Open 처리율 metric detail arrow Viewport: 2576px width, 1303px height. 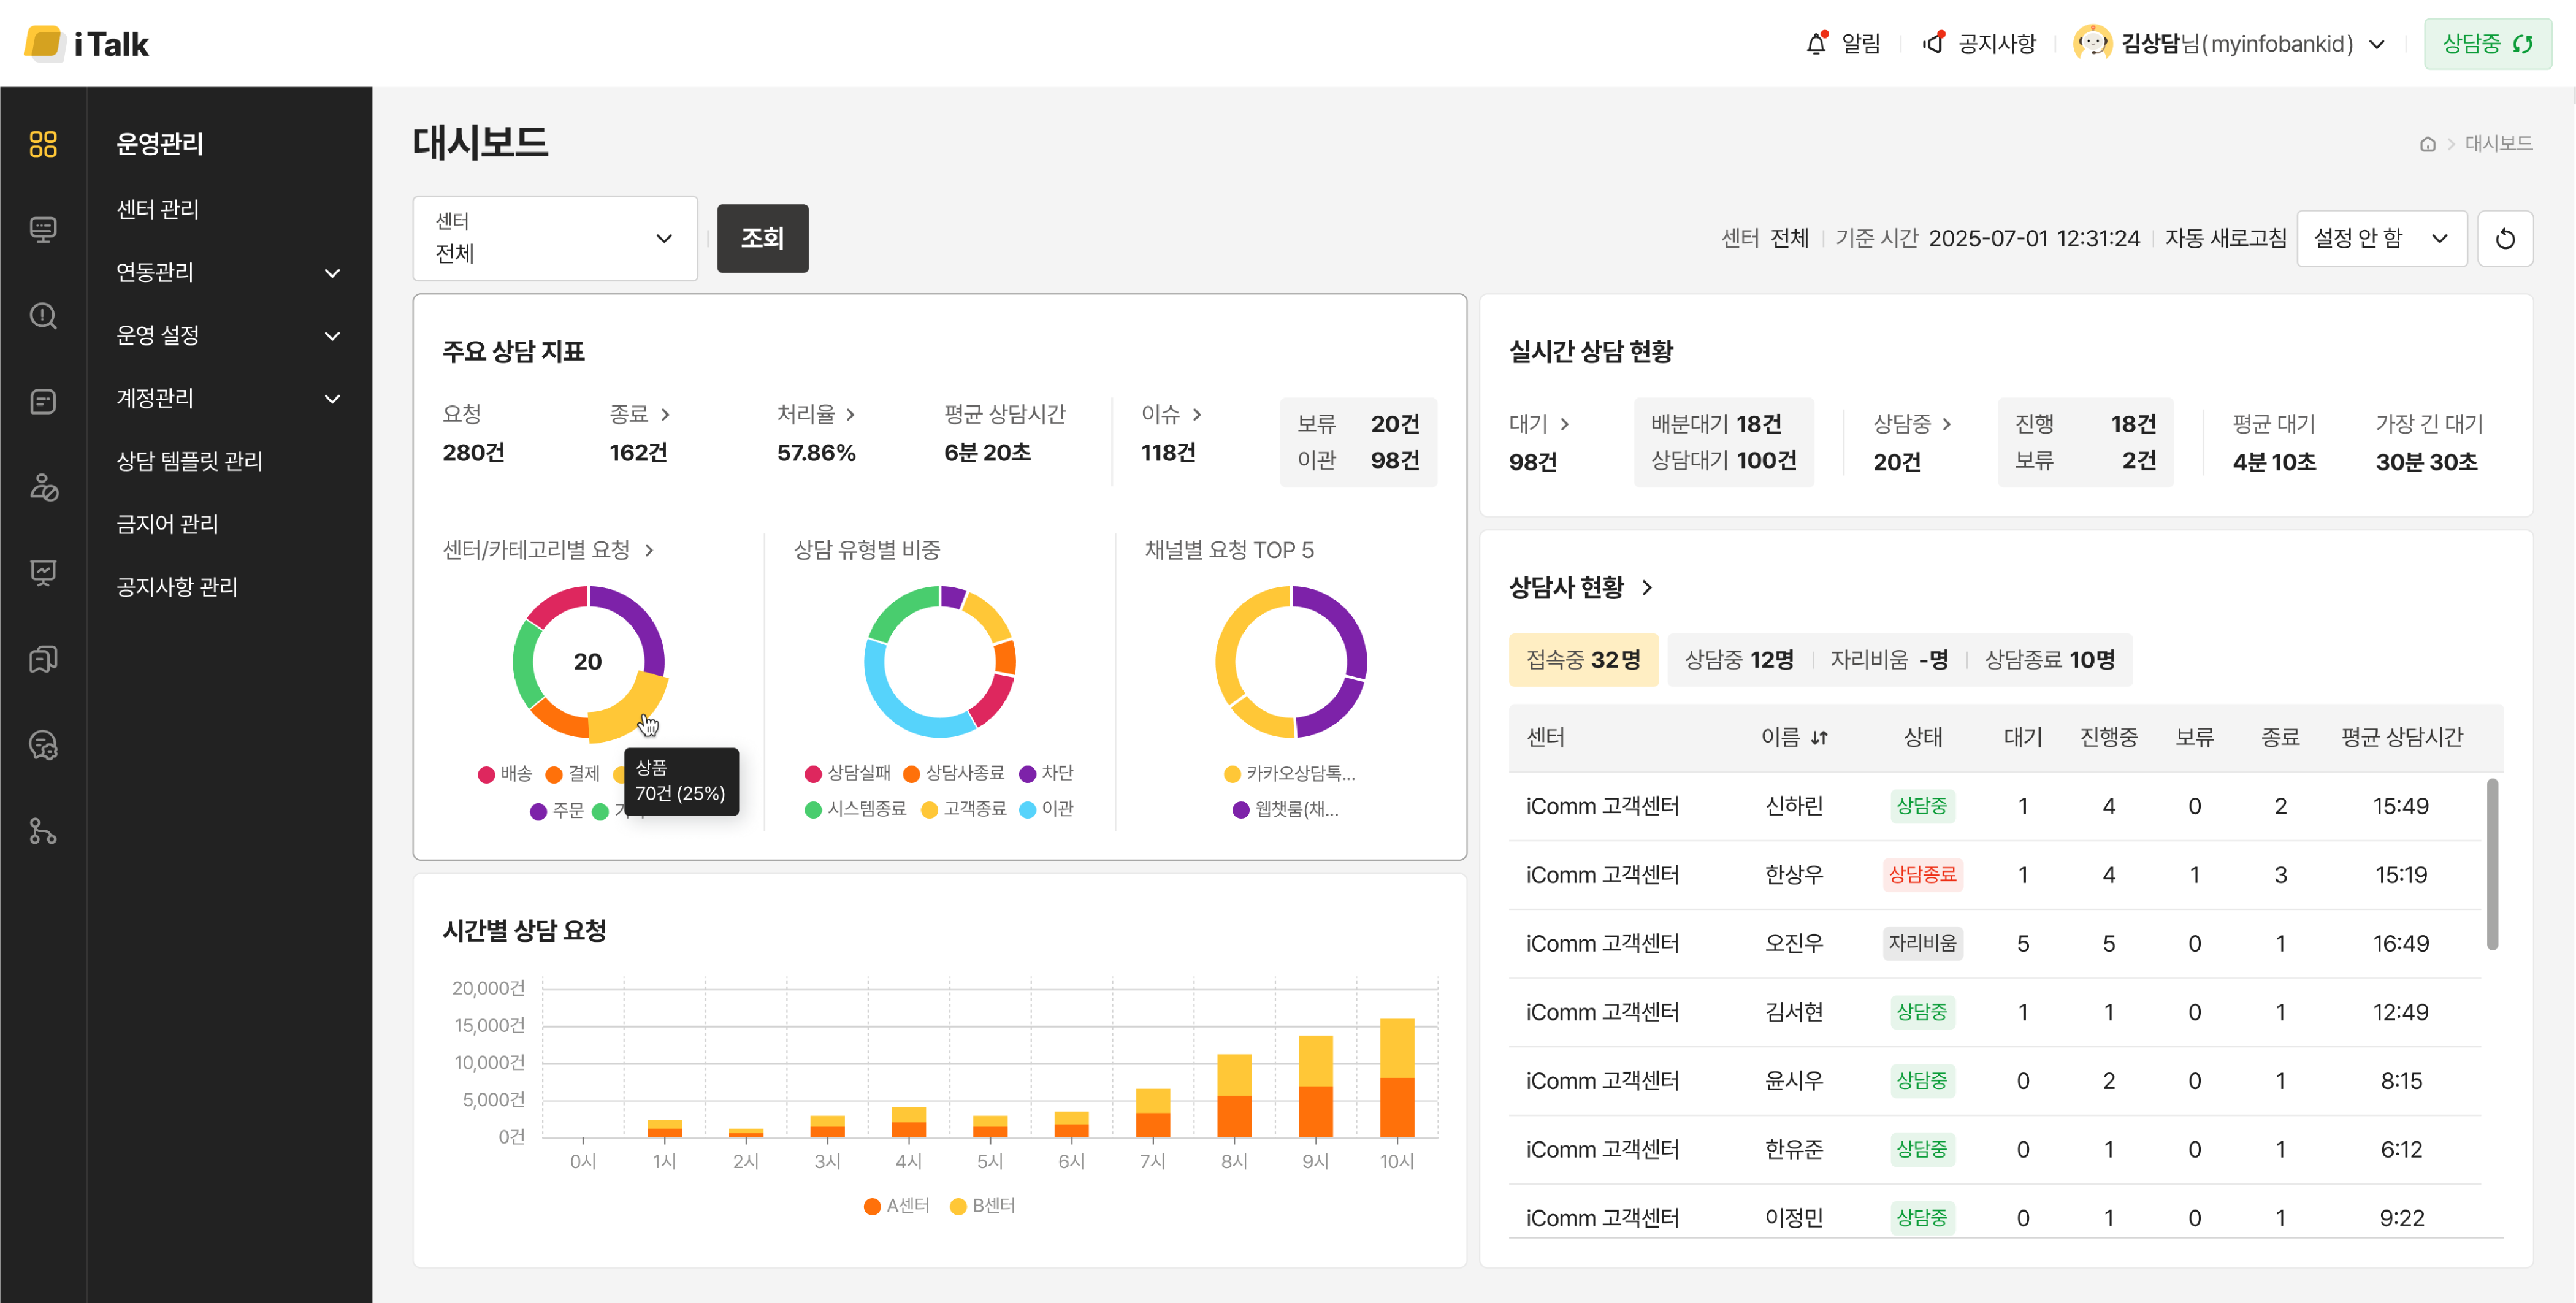851,415
